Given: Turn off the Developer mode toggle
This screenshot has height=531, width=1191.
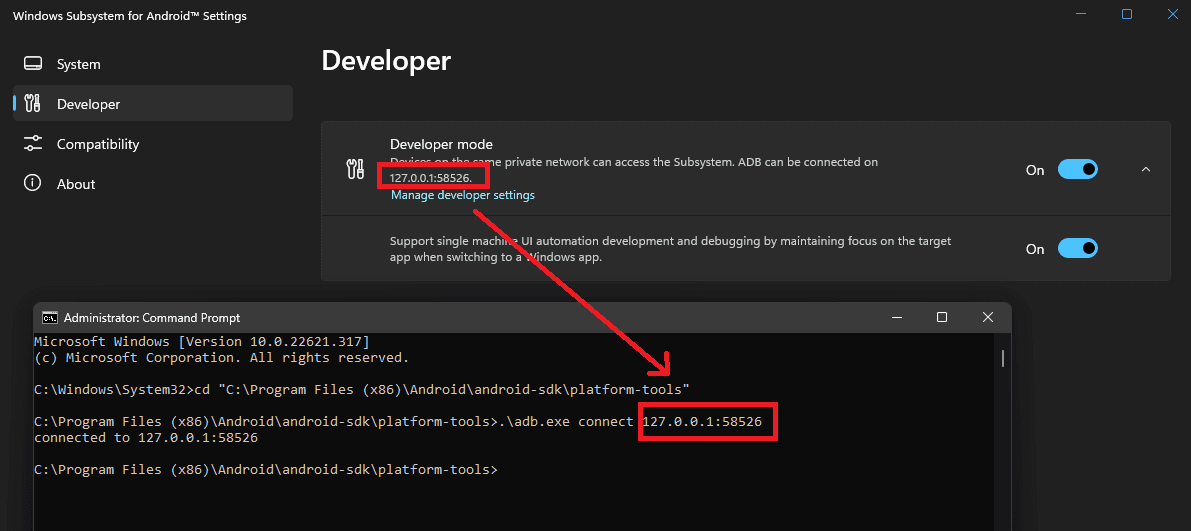Looking at the screenshot, I should pyautogui.click(x=1078, y=169).
